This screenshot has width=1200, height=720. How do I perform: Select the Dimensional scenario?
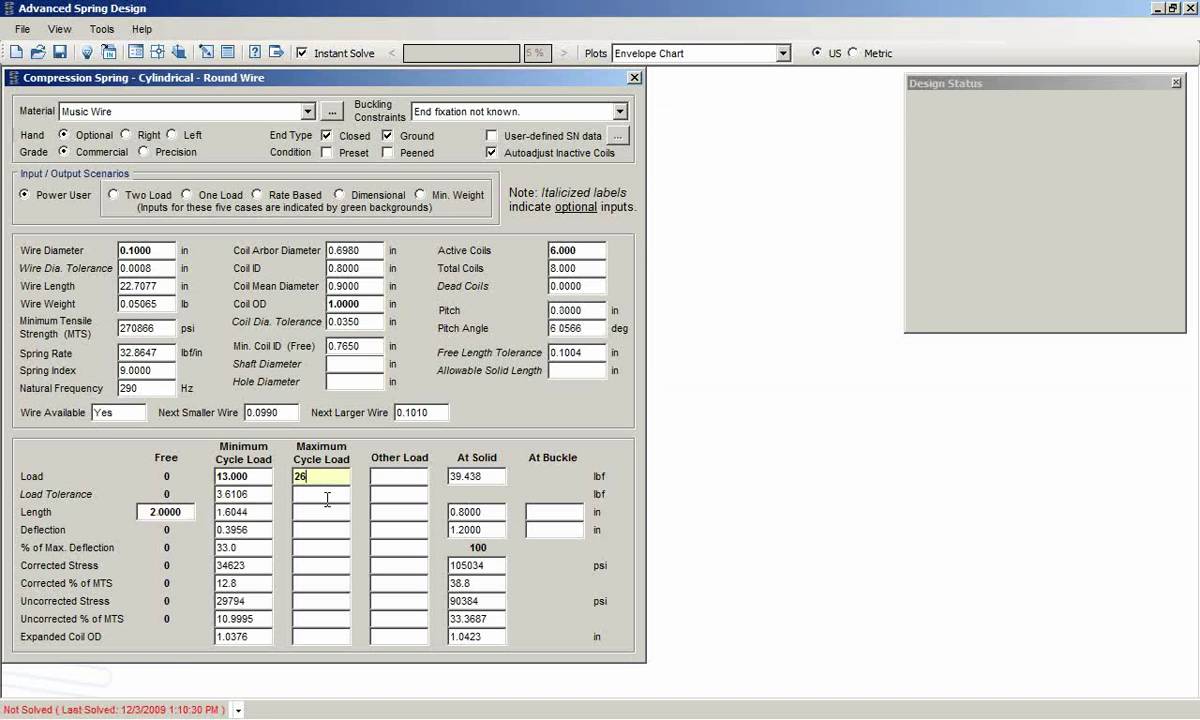point(339,194)
